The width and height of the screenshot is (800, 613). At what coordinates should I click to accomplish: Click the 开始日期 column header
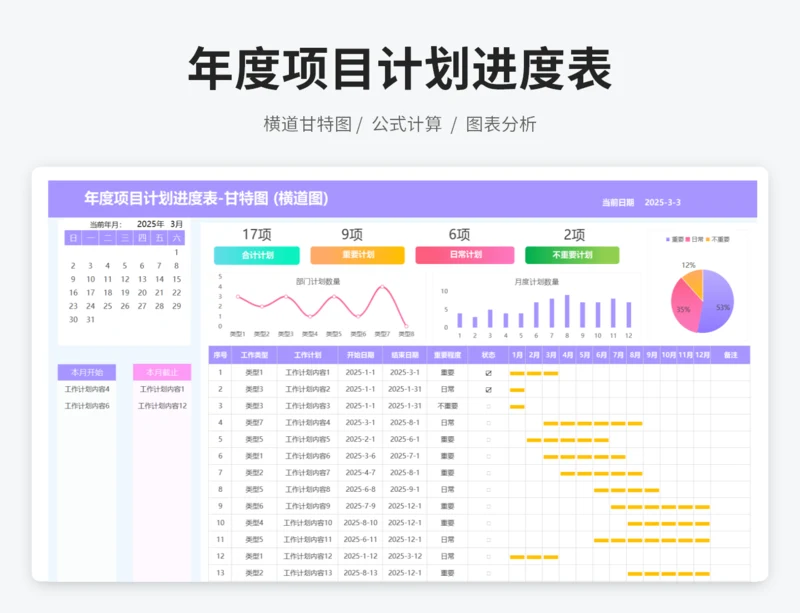(360, 355)
